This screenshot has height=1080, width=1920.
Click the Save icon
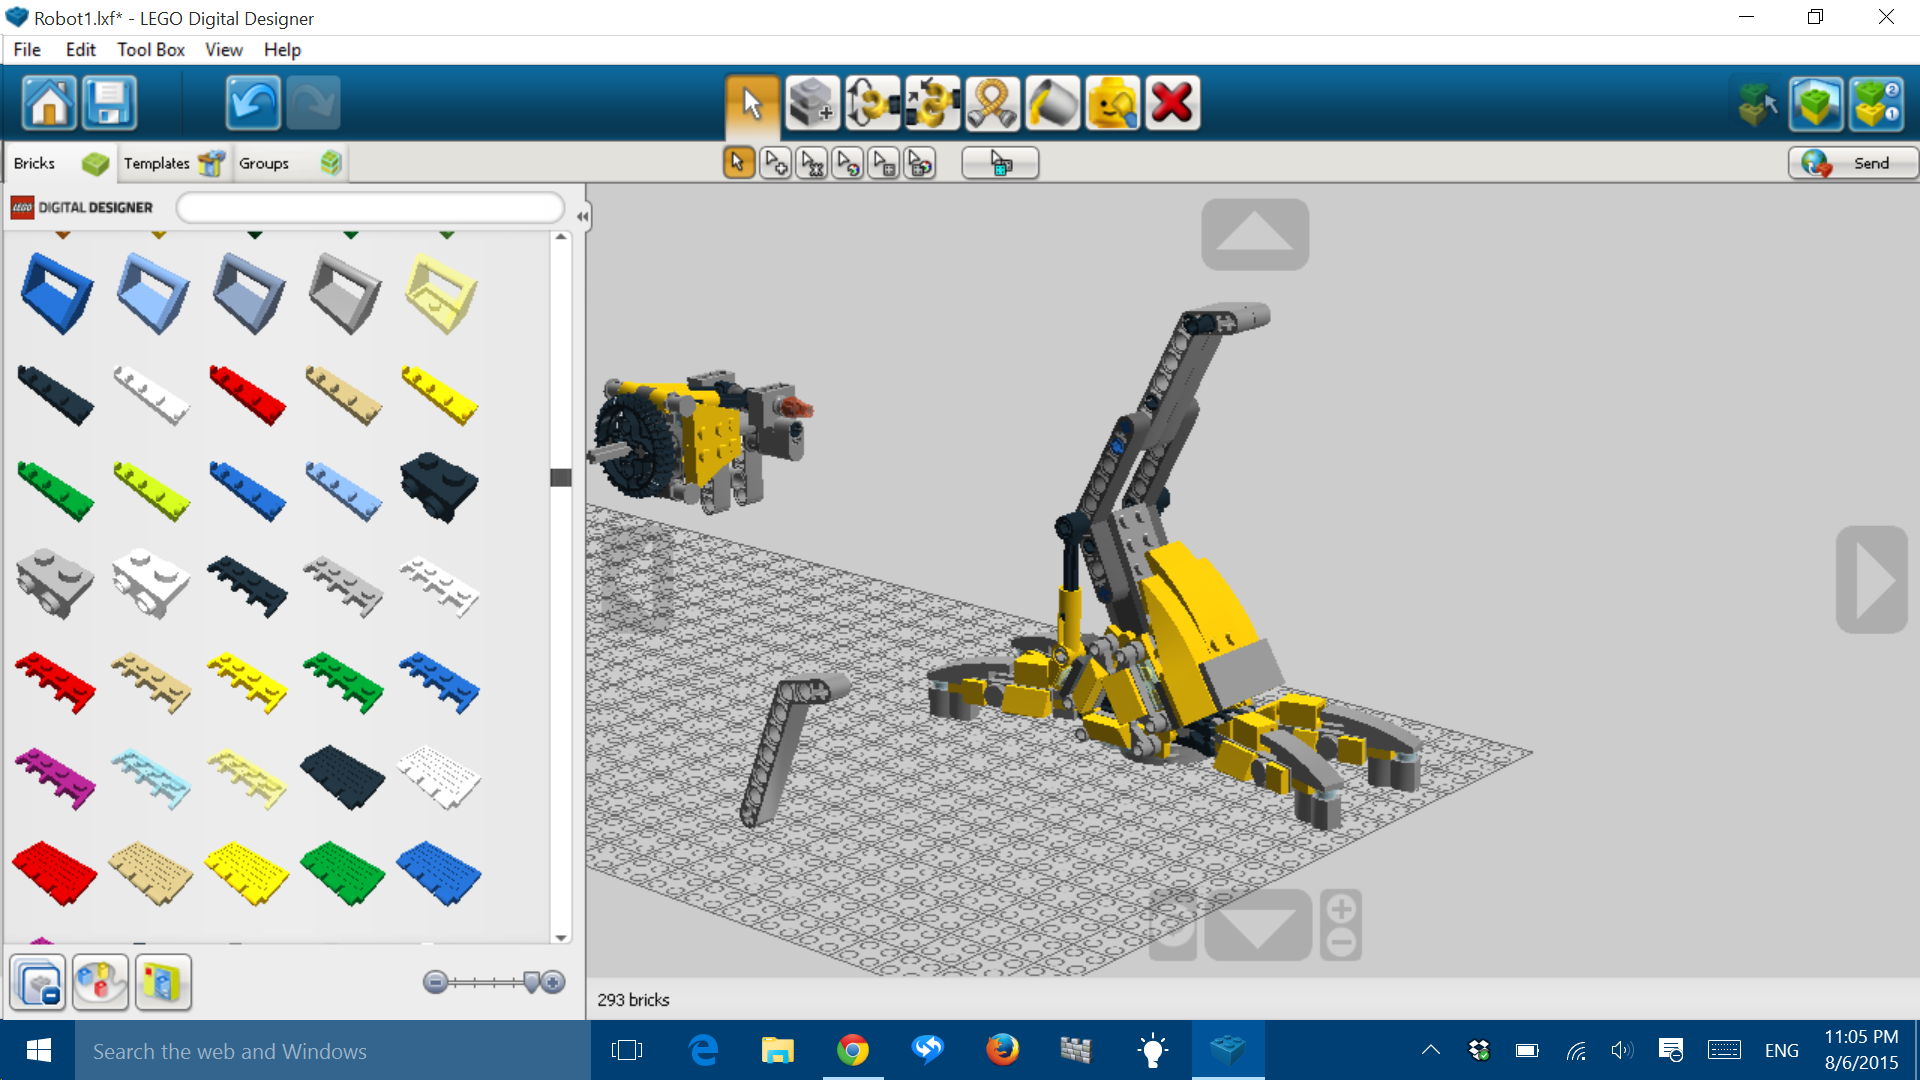coord(109,103)
